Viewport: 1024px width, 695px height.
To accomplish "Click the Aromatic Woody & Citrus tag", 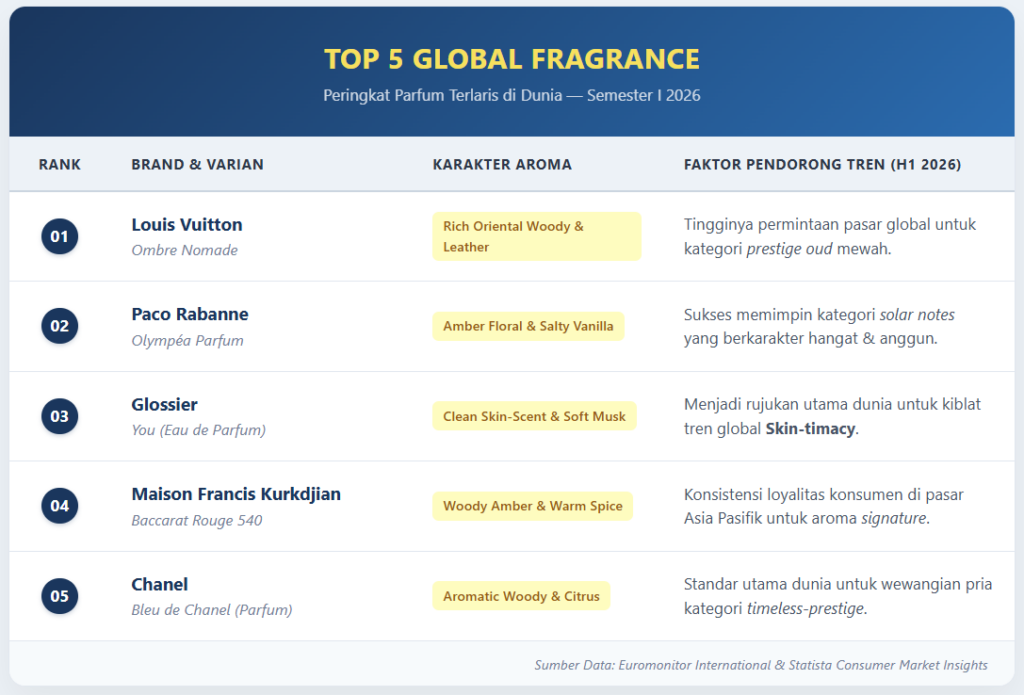I will pos(521,596).
